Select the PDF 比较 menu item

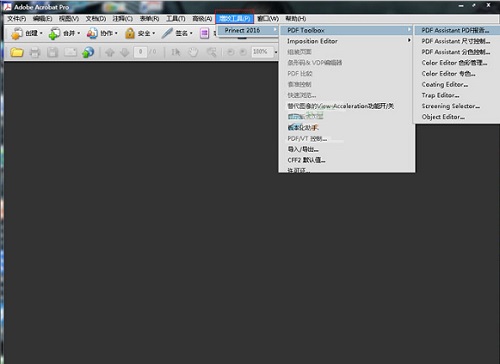(347, 73)
